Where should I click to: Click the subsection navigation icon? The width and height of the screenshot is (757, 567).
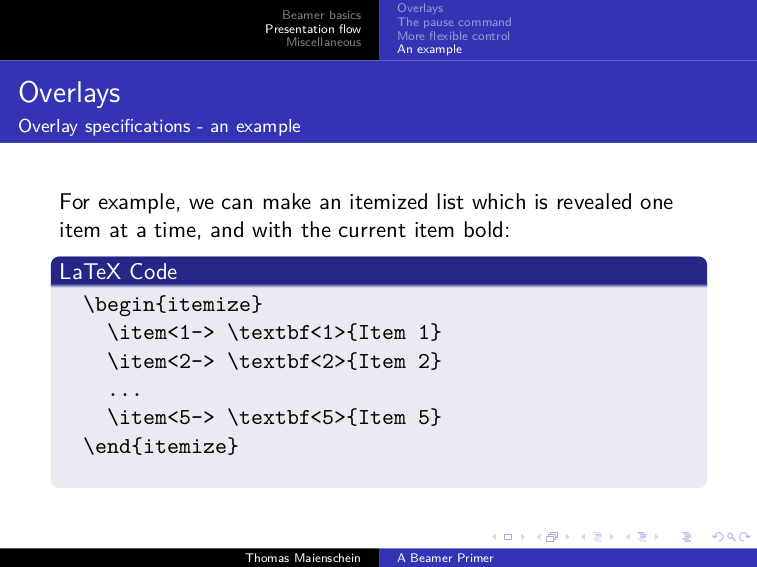tap(600, 538)
